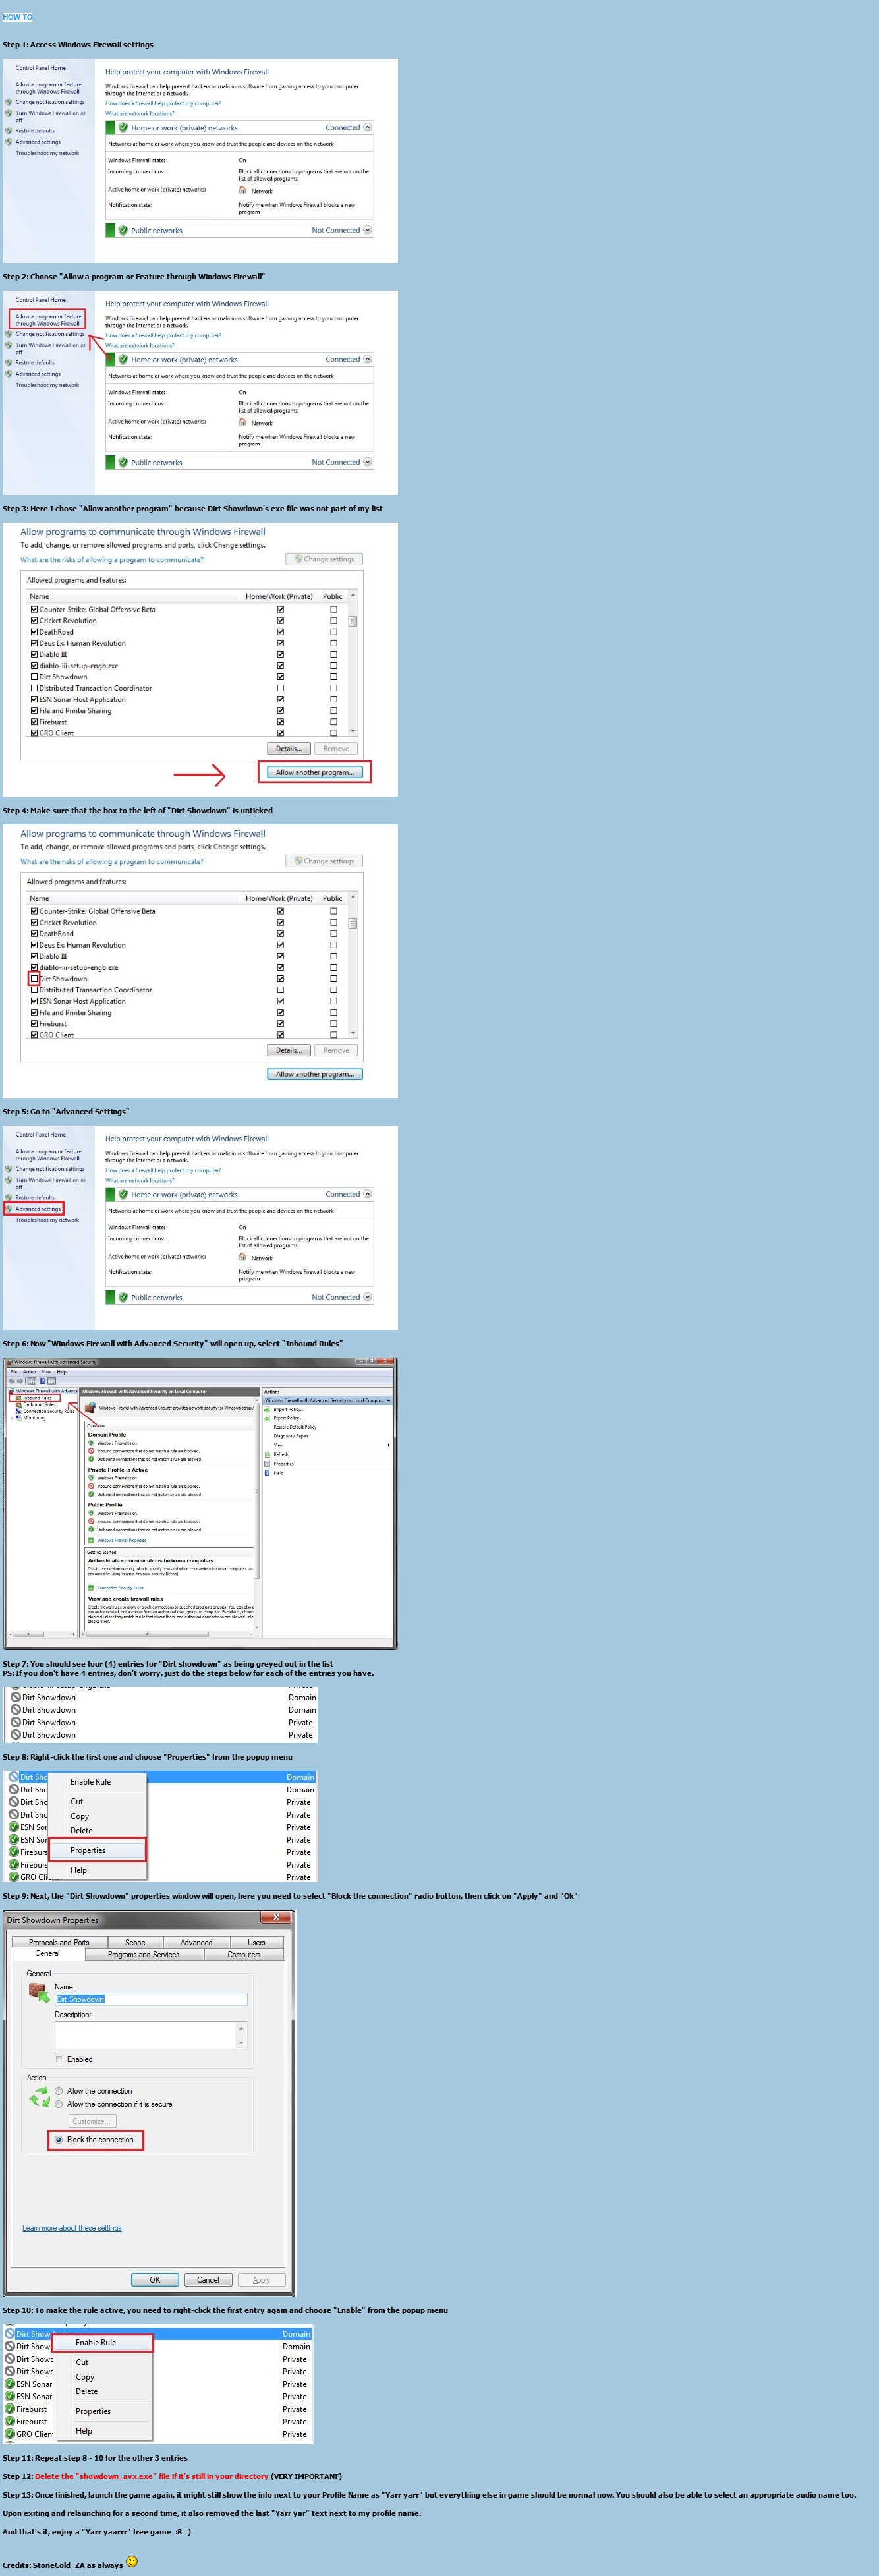This screenshot has width=879, height=2576.
Task: Select Block the connection radio button
Action: (59, 2140)
